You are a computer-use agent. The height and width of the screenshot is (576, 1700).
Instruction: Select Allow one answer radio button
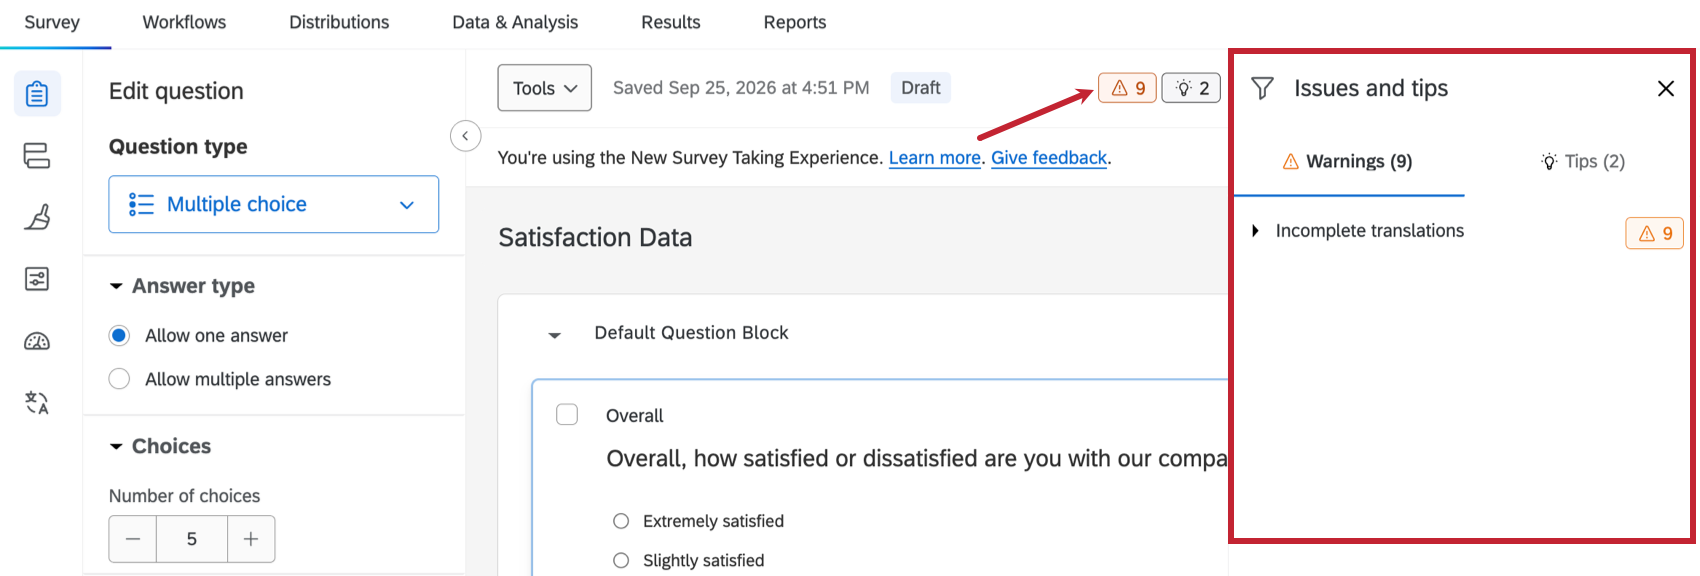tap(119, 336)
